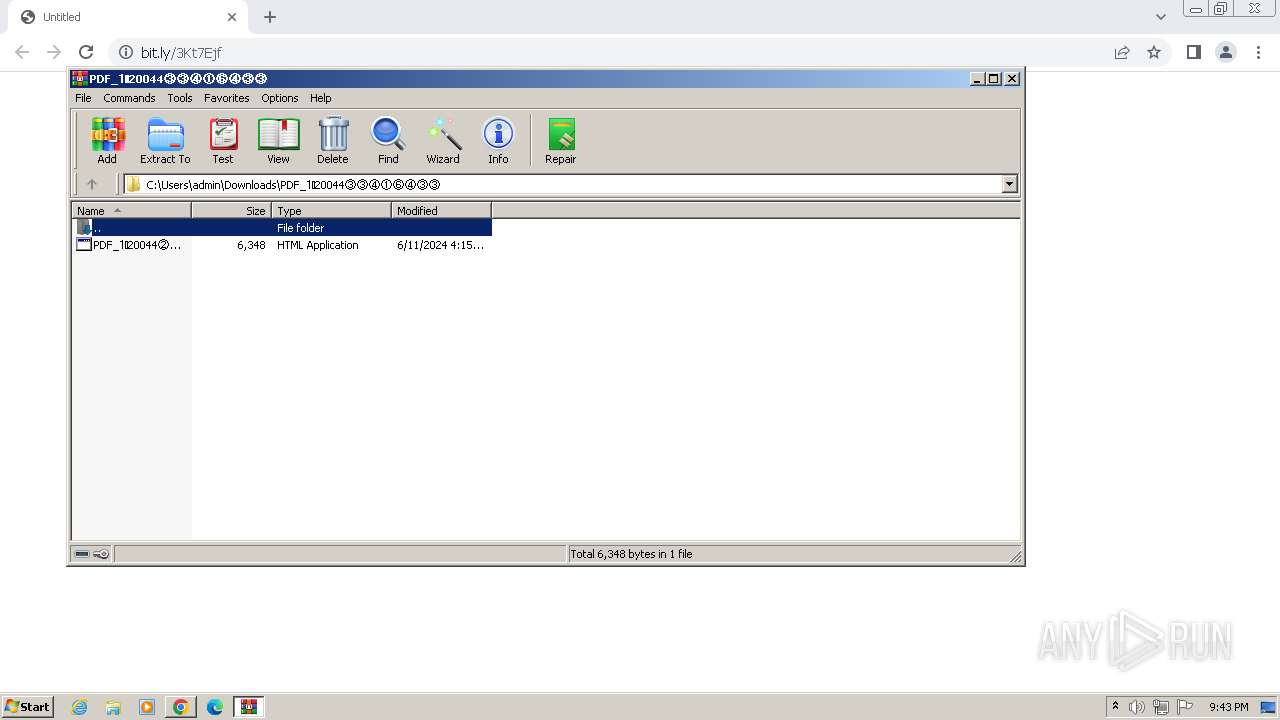The height and width of the screenshot is (720, 1280).
Task: Click Chrome back navigation arrow
Action: click(22, 52)
